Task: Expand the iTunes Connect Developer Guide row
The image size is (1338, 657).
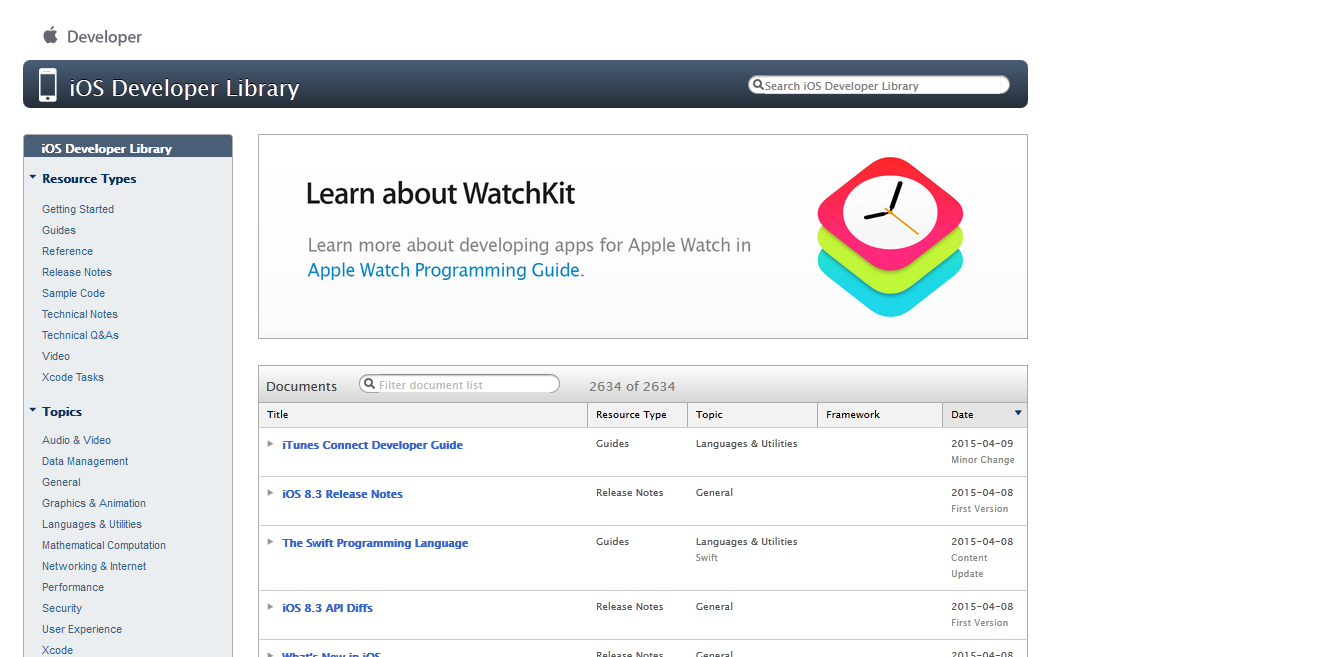Action: click(270, 444)
